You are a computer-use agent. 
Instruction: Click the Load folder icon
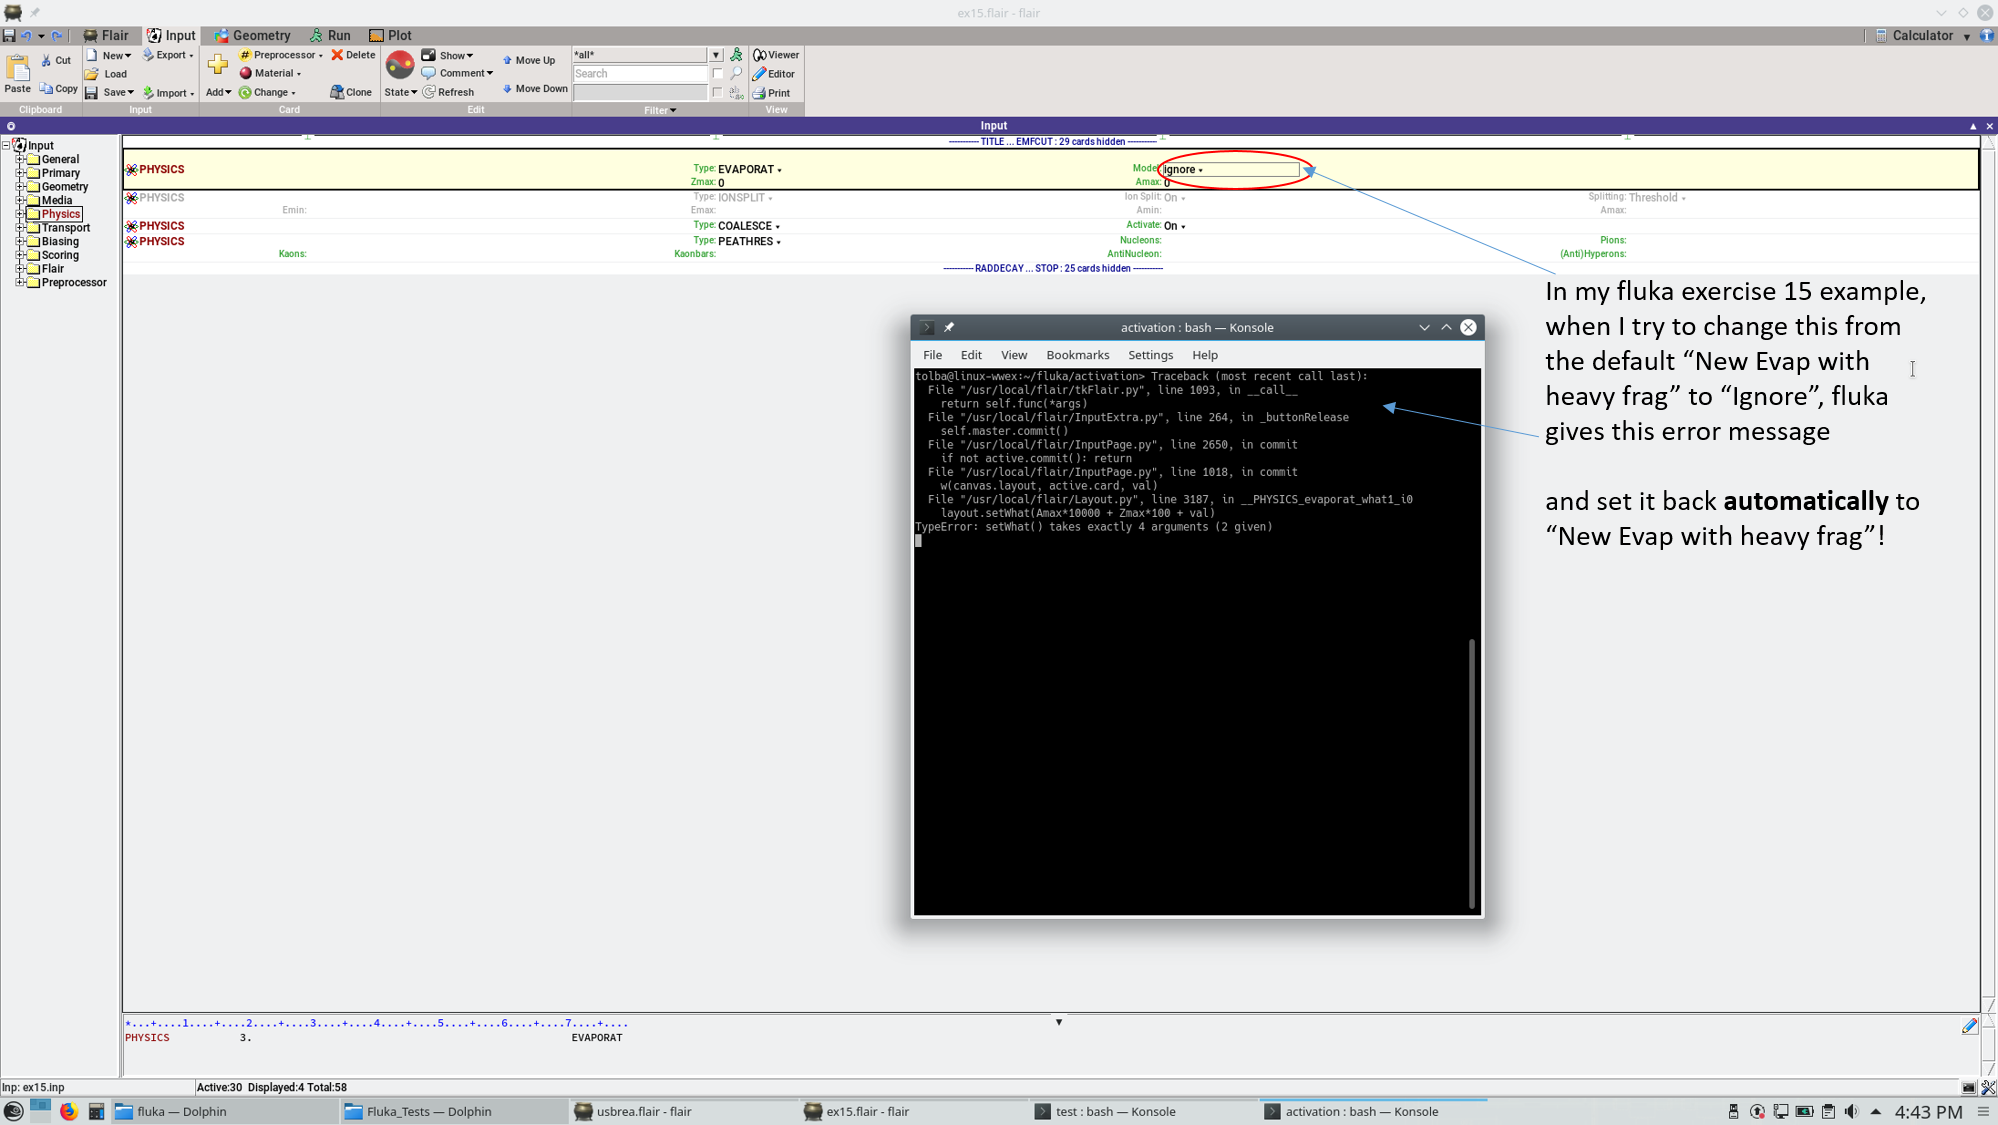tap(92, 74)
